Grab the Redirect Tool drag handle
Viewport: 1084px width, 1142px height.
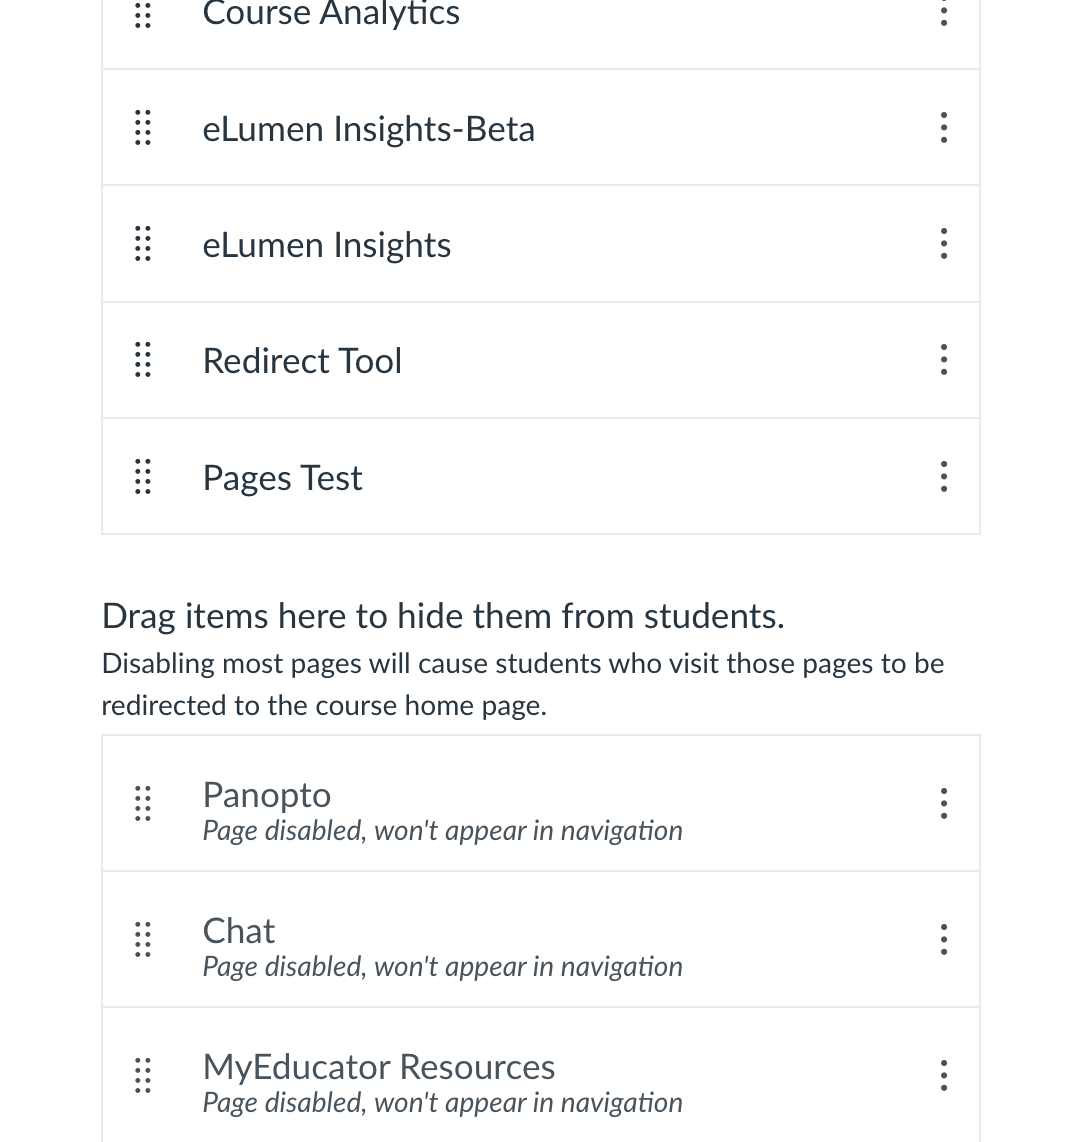(x=143, y=360)
